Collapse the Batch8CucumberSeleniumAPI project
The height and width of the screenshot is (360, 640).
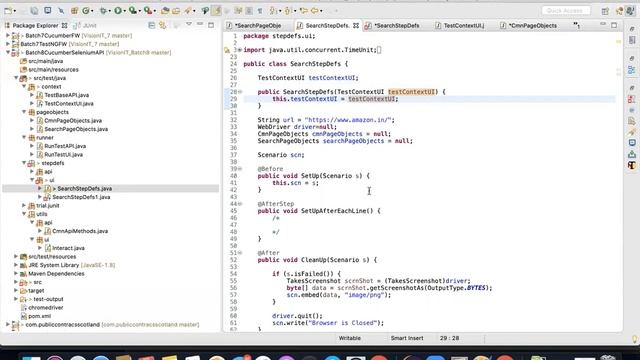(x=7, y=52)
